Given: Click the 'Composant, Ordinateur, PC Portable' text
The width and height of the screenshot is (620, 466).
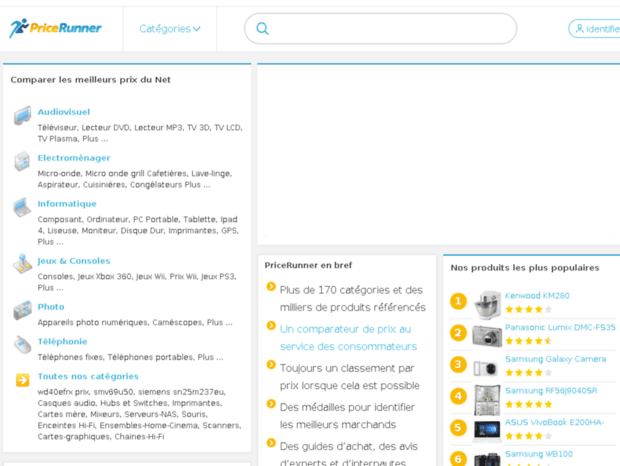Looking at the screenshot, I should tap(138, 230).
